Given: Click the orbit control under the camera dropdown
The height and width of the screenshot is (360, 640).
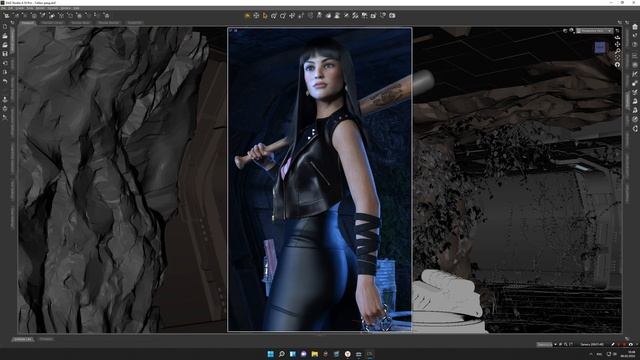Looking at the screenshot, I should (x=618, y=37).
